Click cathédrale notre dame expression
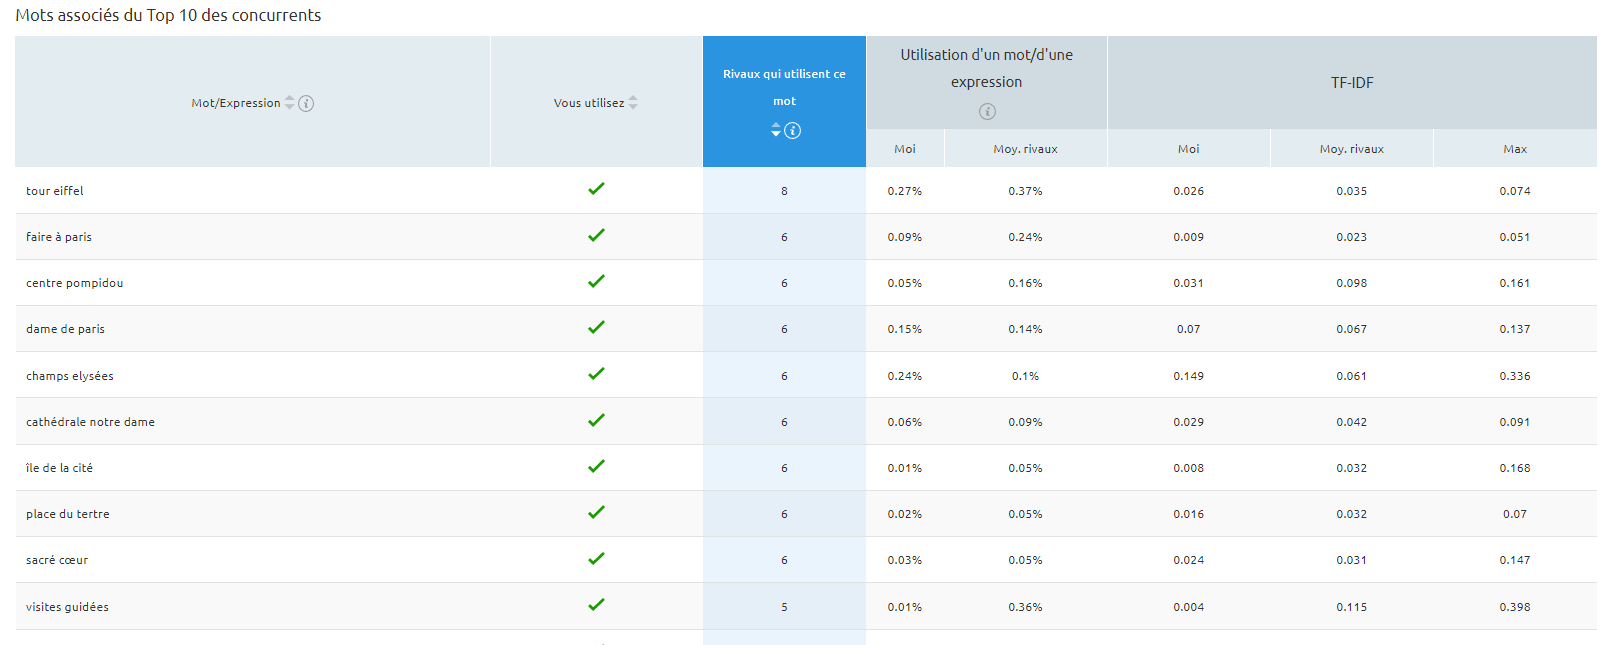Viewport: 1604px width, 645px height. pyautogui.click(x=90, y=422)
